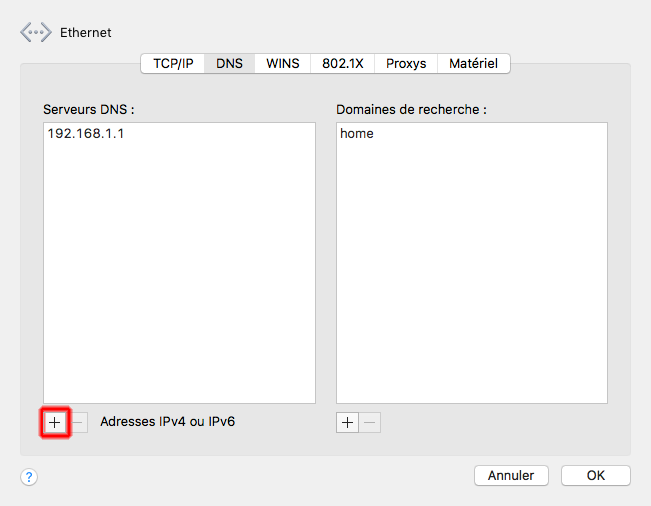This screenshot has width=651, height=506.
Task: Show the Proxys tab
Action: point(406,63)
